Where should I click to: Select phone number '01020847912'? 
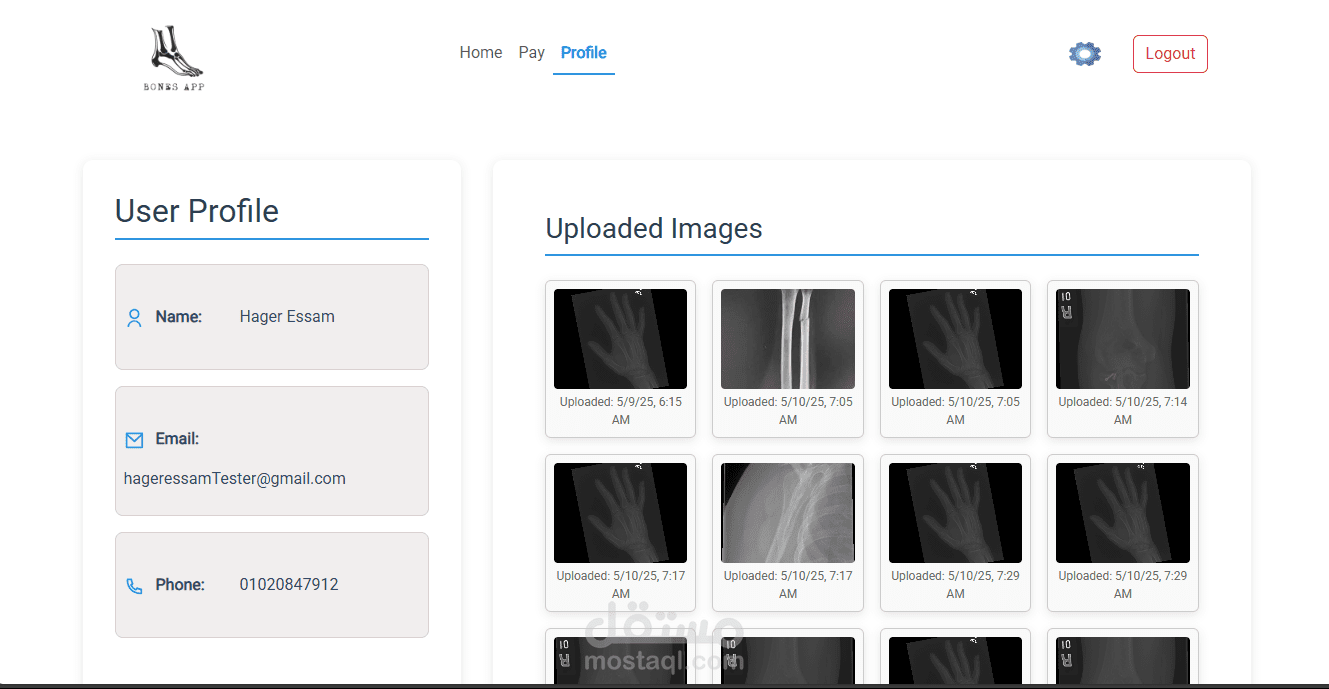coord(289,585)
